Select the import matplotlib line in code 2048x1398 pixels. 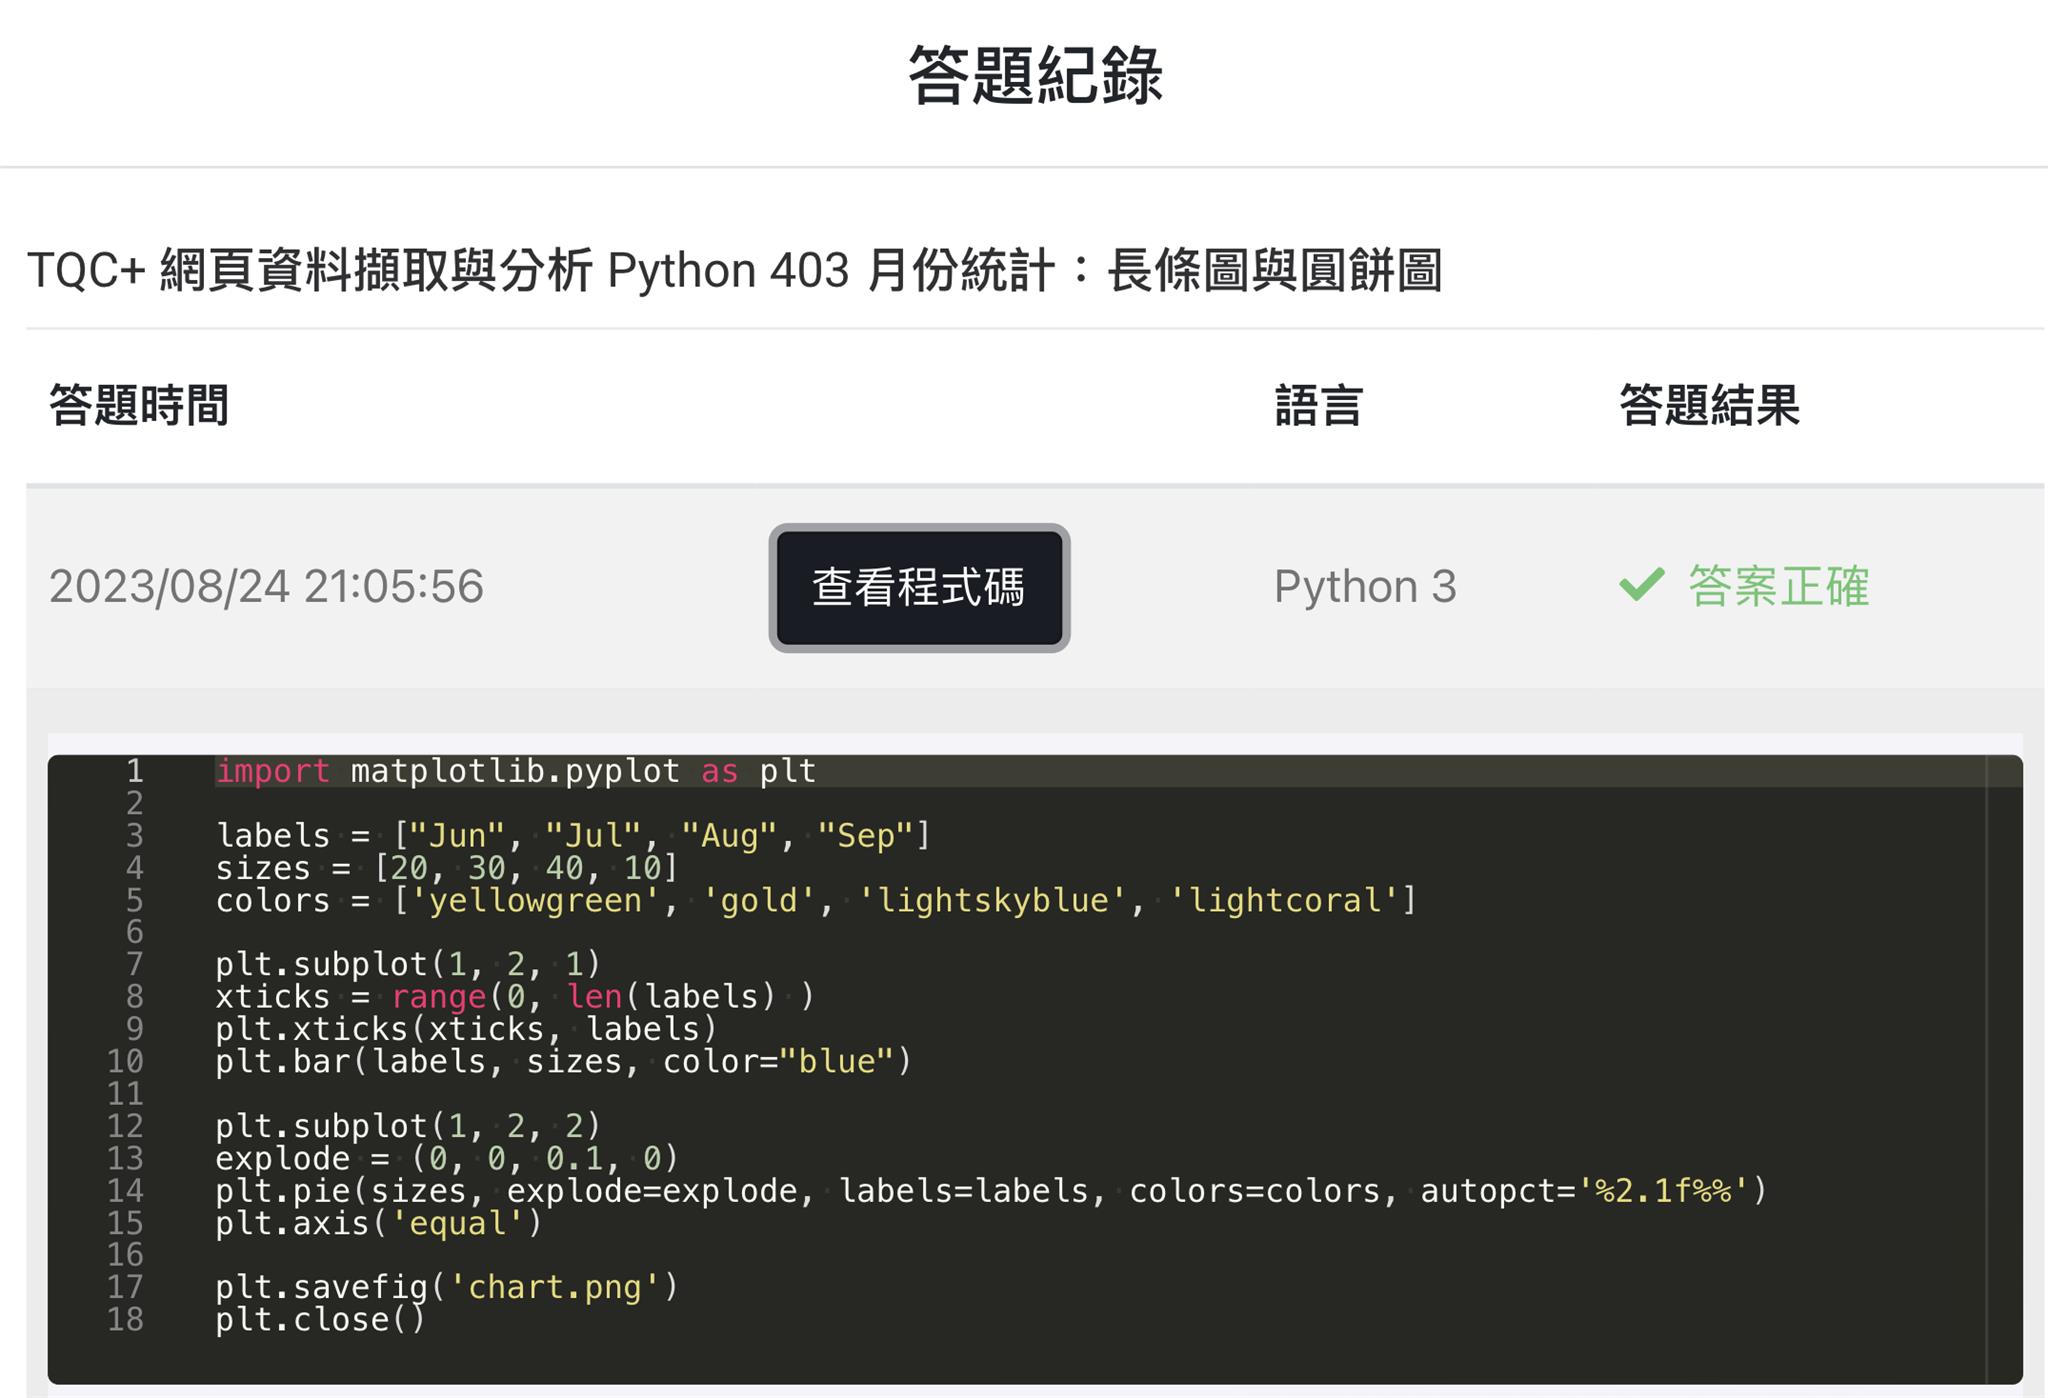point(515,770)
